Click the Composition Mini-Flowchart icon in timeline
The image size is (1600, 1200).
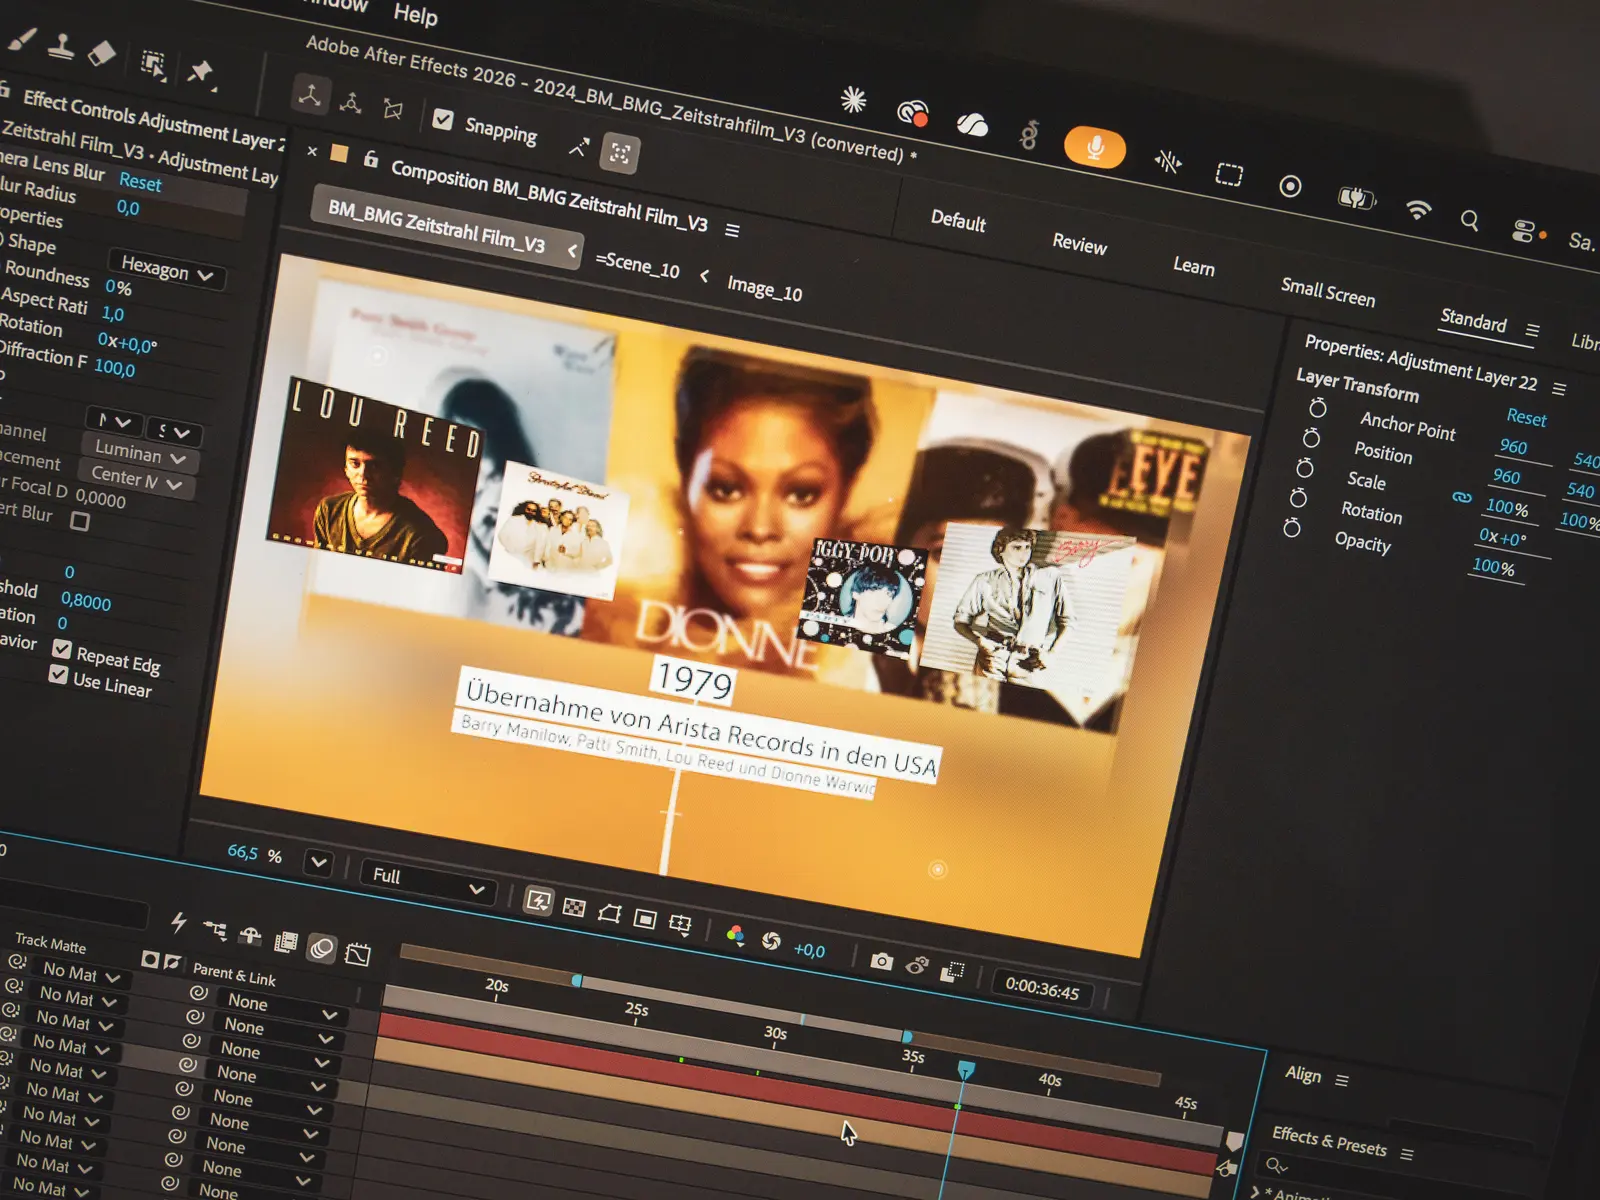215,930
